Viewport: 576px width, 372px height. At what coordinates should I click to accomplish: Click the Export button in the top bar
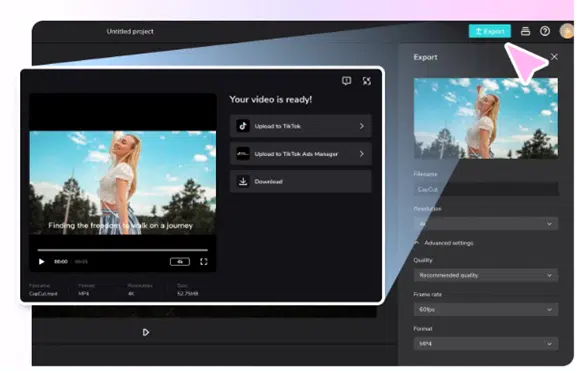(x=489, y=31)
